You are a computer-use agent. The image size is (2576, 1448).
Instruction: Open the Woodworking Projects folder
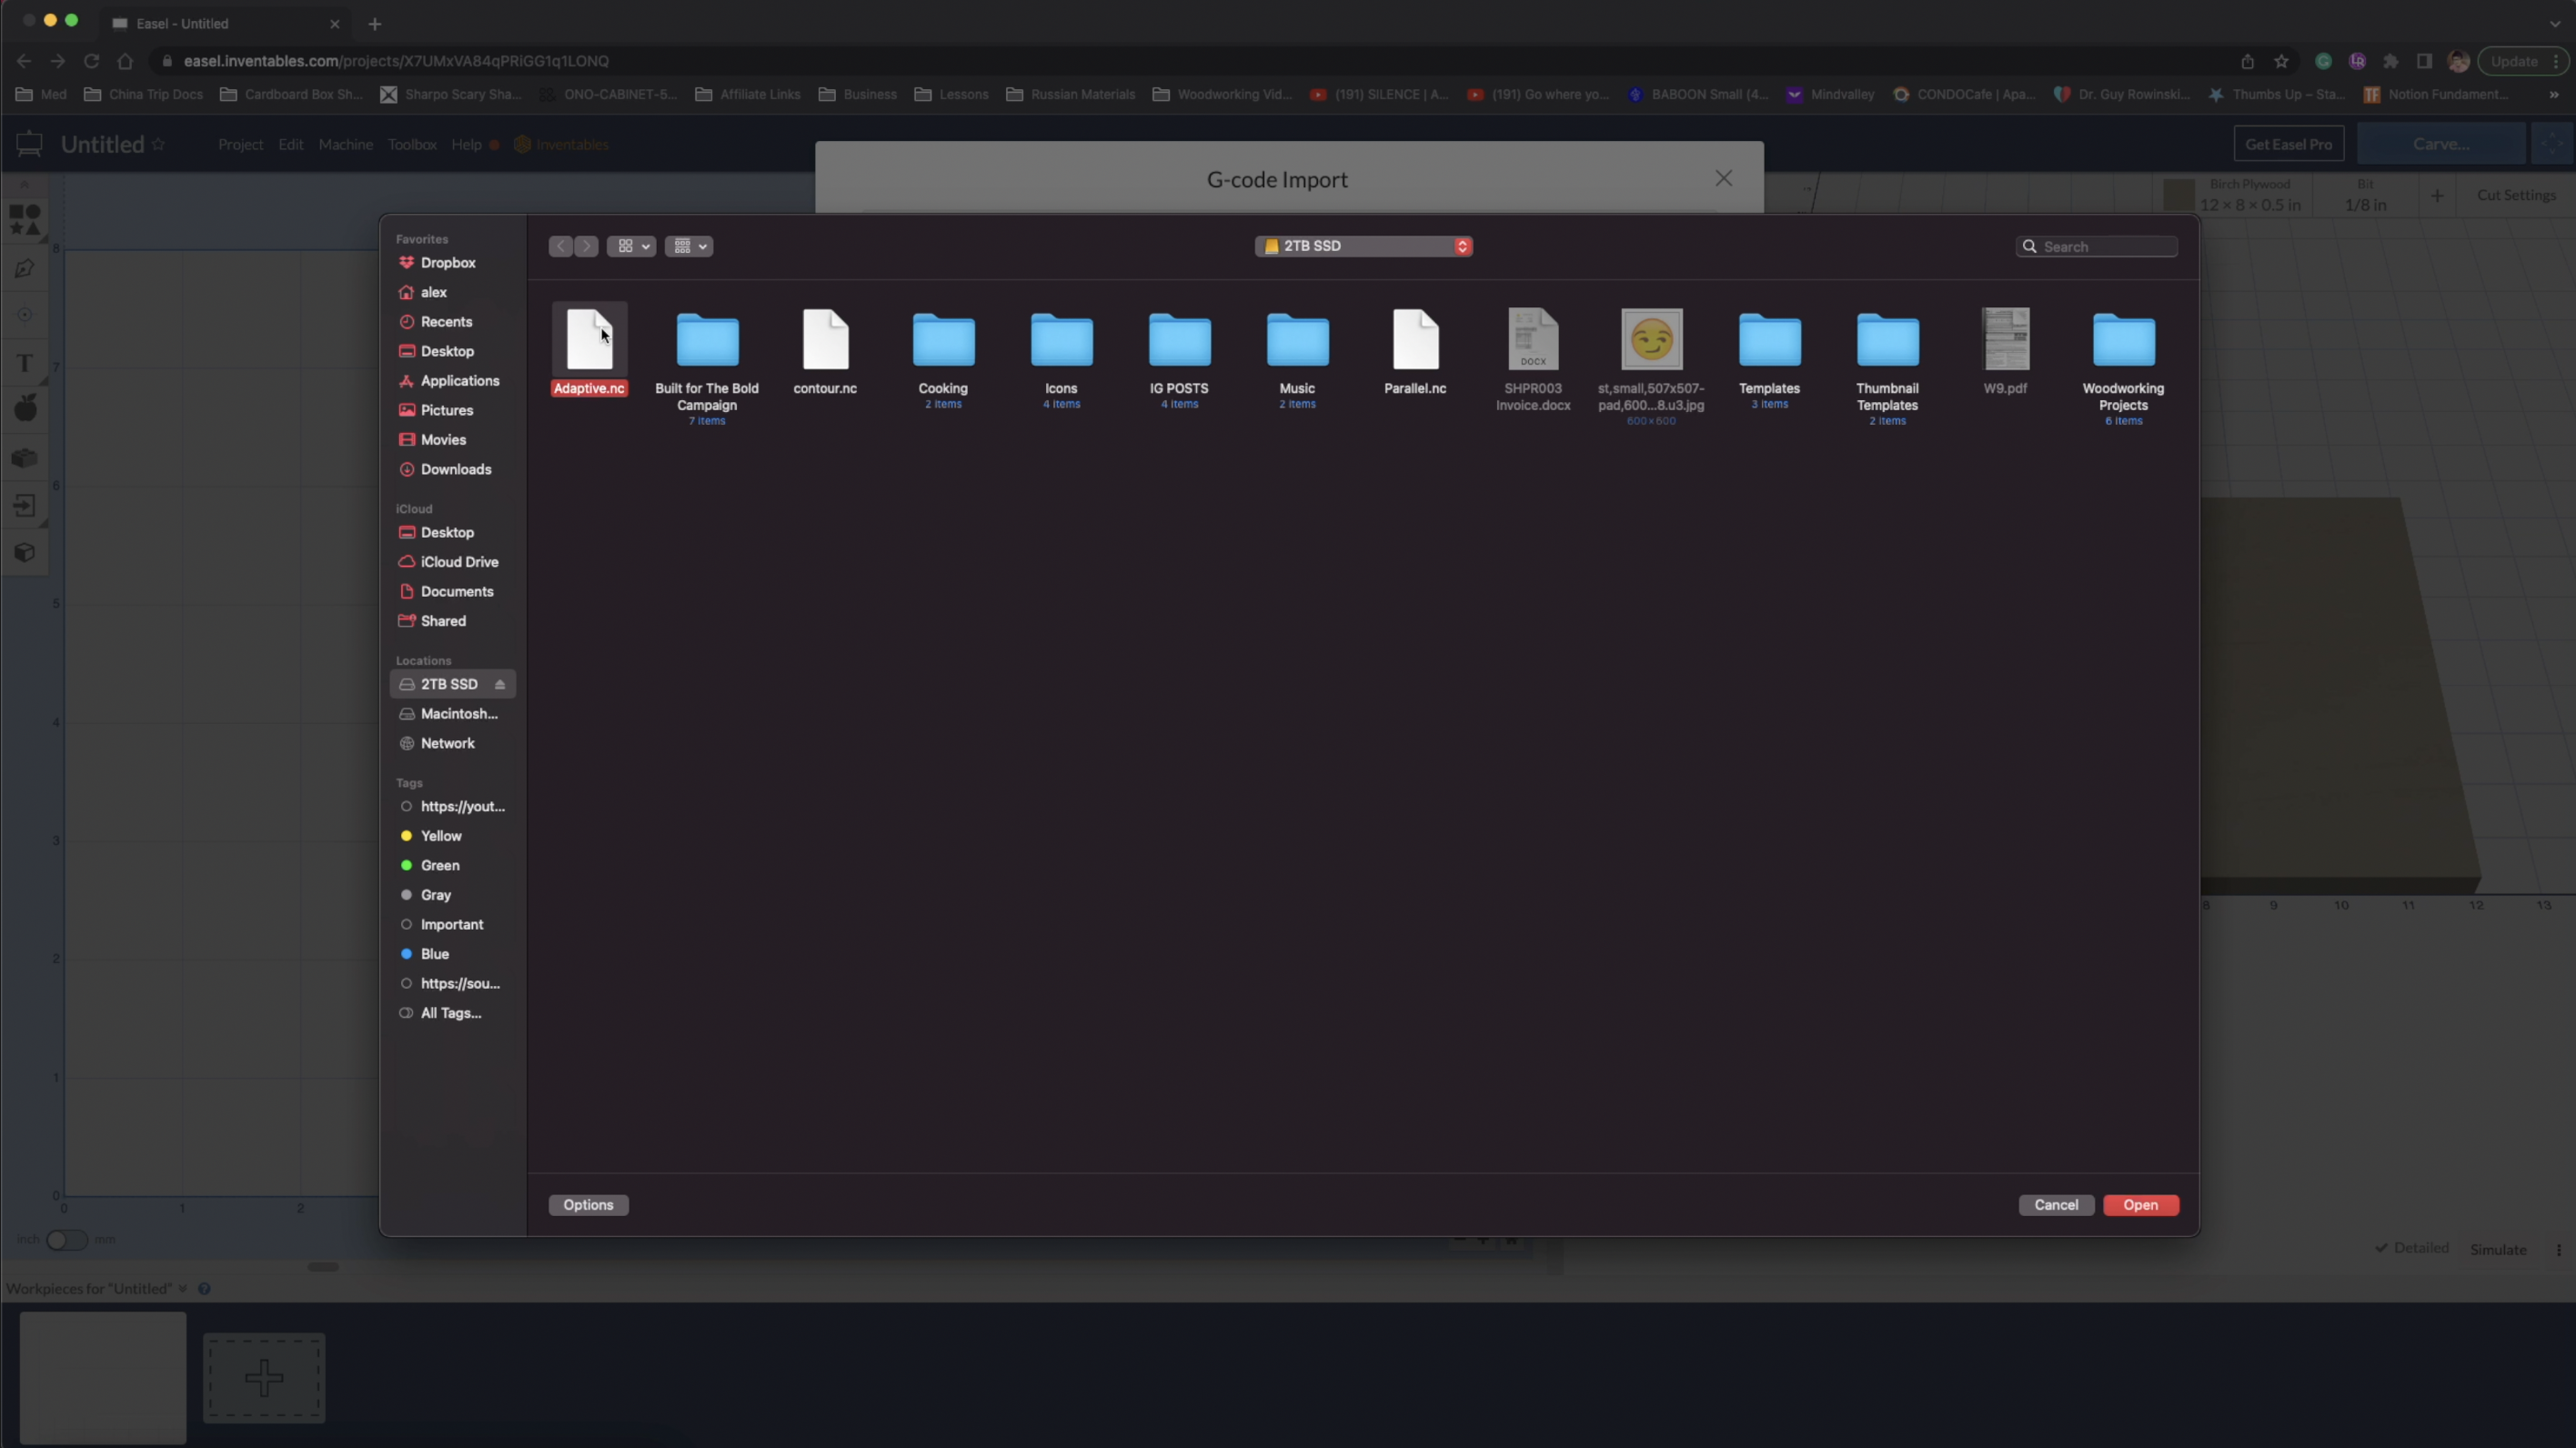[x=2123, y=342]
